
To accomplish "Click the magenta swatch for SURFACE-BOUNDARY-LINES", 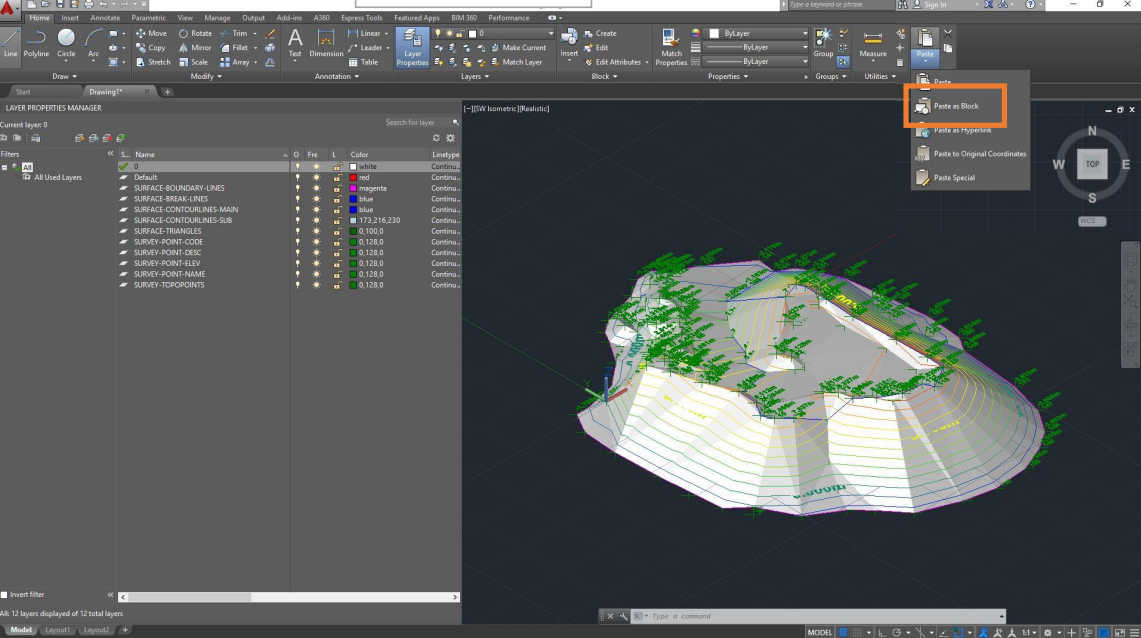I will click(x=351, y=187).
